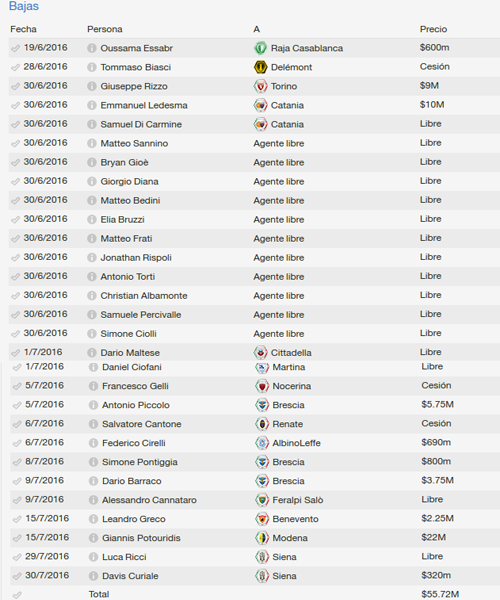Click the Benevento club crest icon
Image resolution: width=500 pixels, height=600 pixels.
(x=262, y=519)
